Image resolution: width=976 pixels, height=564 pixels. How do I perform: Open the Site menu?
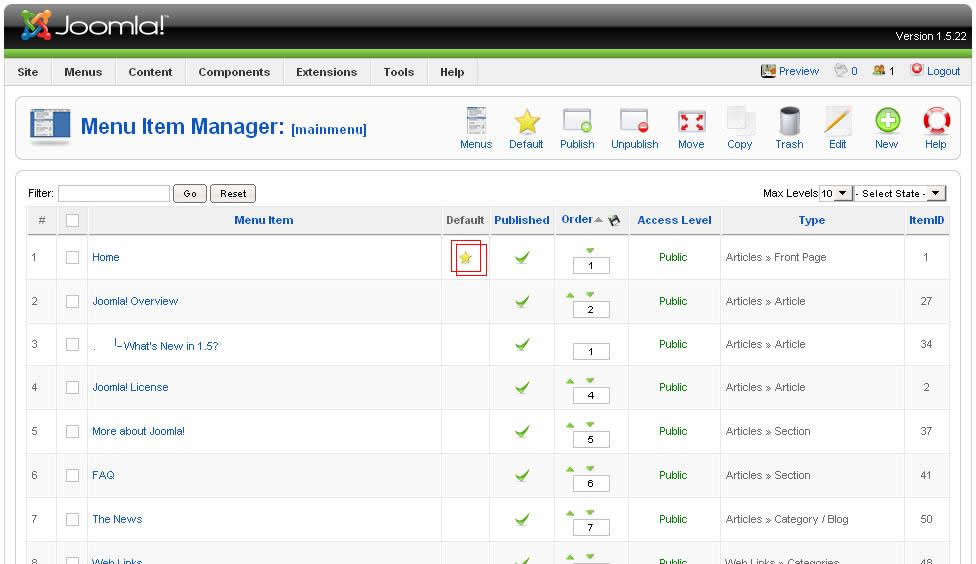(x=28, y=72)
